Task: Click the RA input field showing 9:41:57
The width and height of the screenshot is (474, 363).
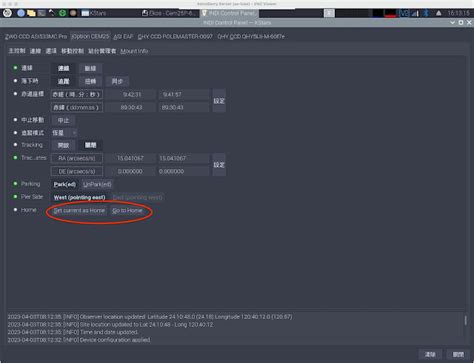Action: pyautogui.click(x=184, y=95)
